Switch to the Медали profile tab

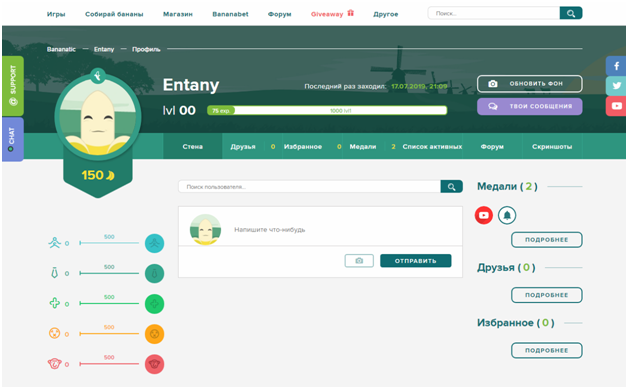tap(363, 147)
